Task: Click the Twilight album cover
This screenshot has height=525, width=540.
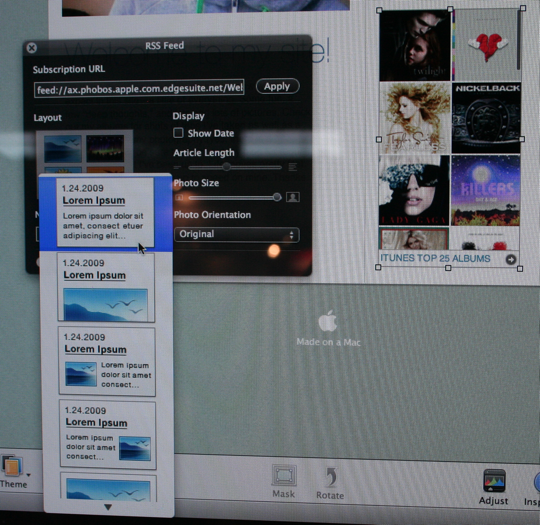Action: point(415,45)
